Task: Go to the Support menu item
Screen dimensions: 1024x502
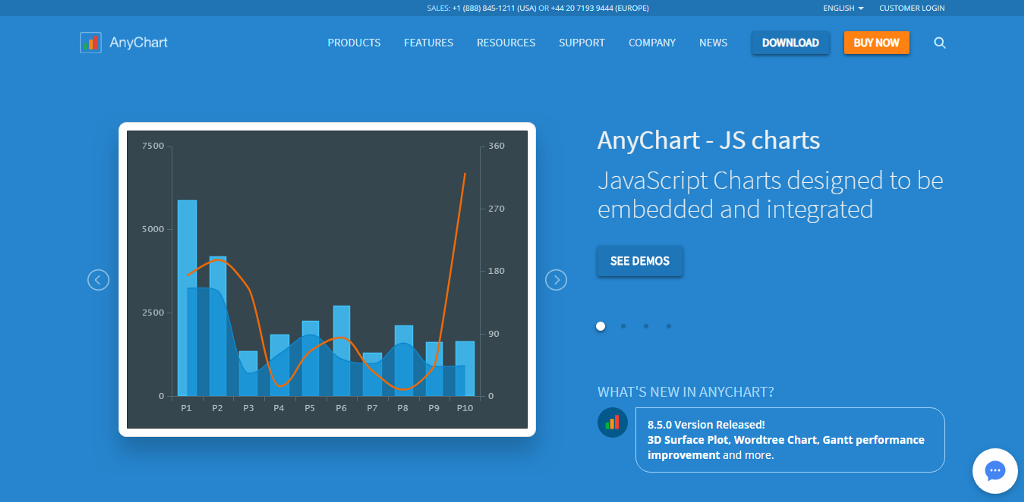Action: coord(581,43)
